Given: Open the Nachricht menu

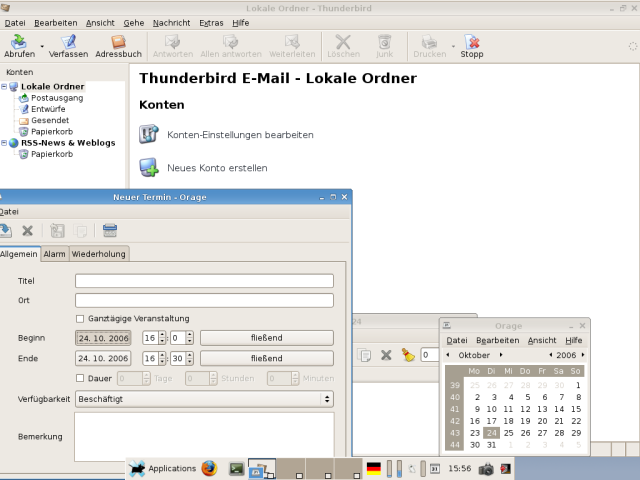Looking at the screenshot, I should [171, 23].
